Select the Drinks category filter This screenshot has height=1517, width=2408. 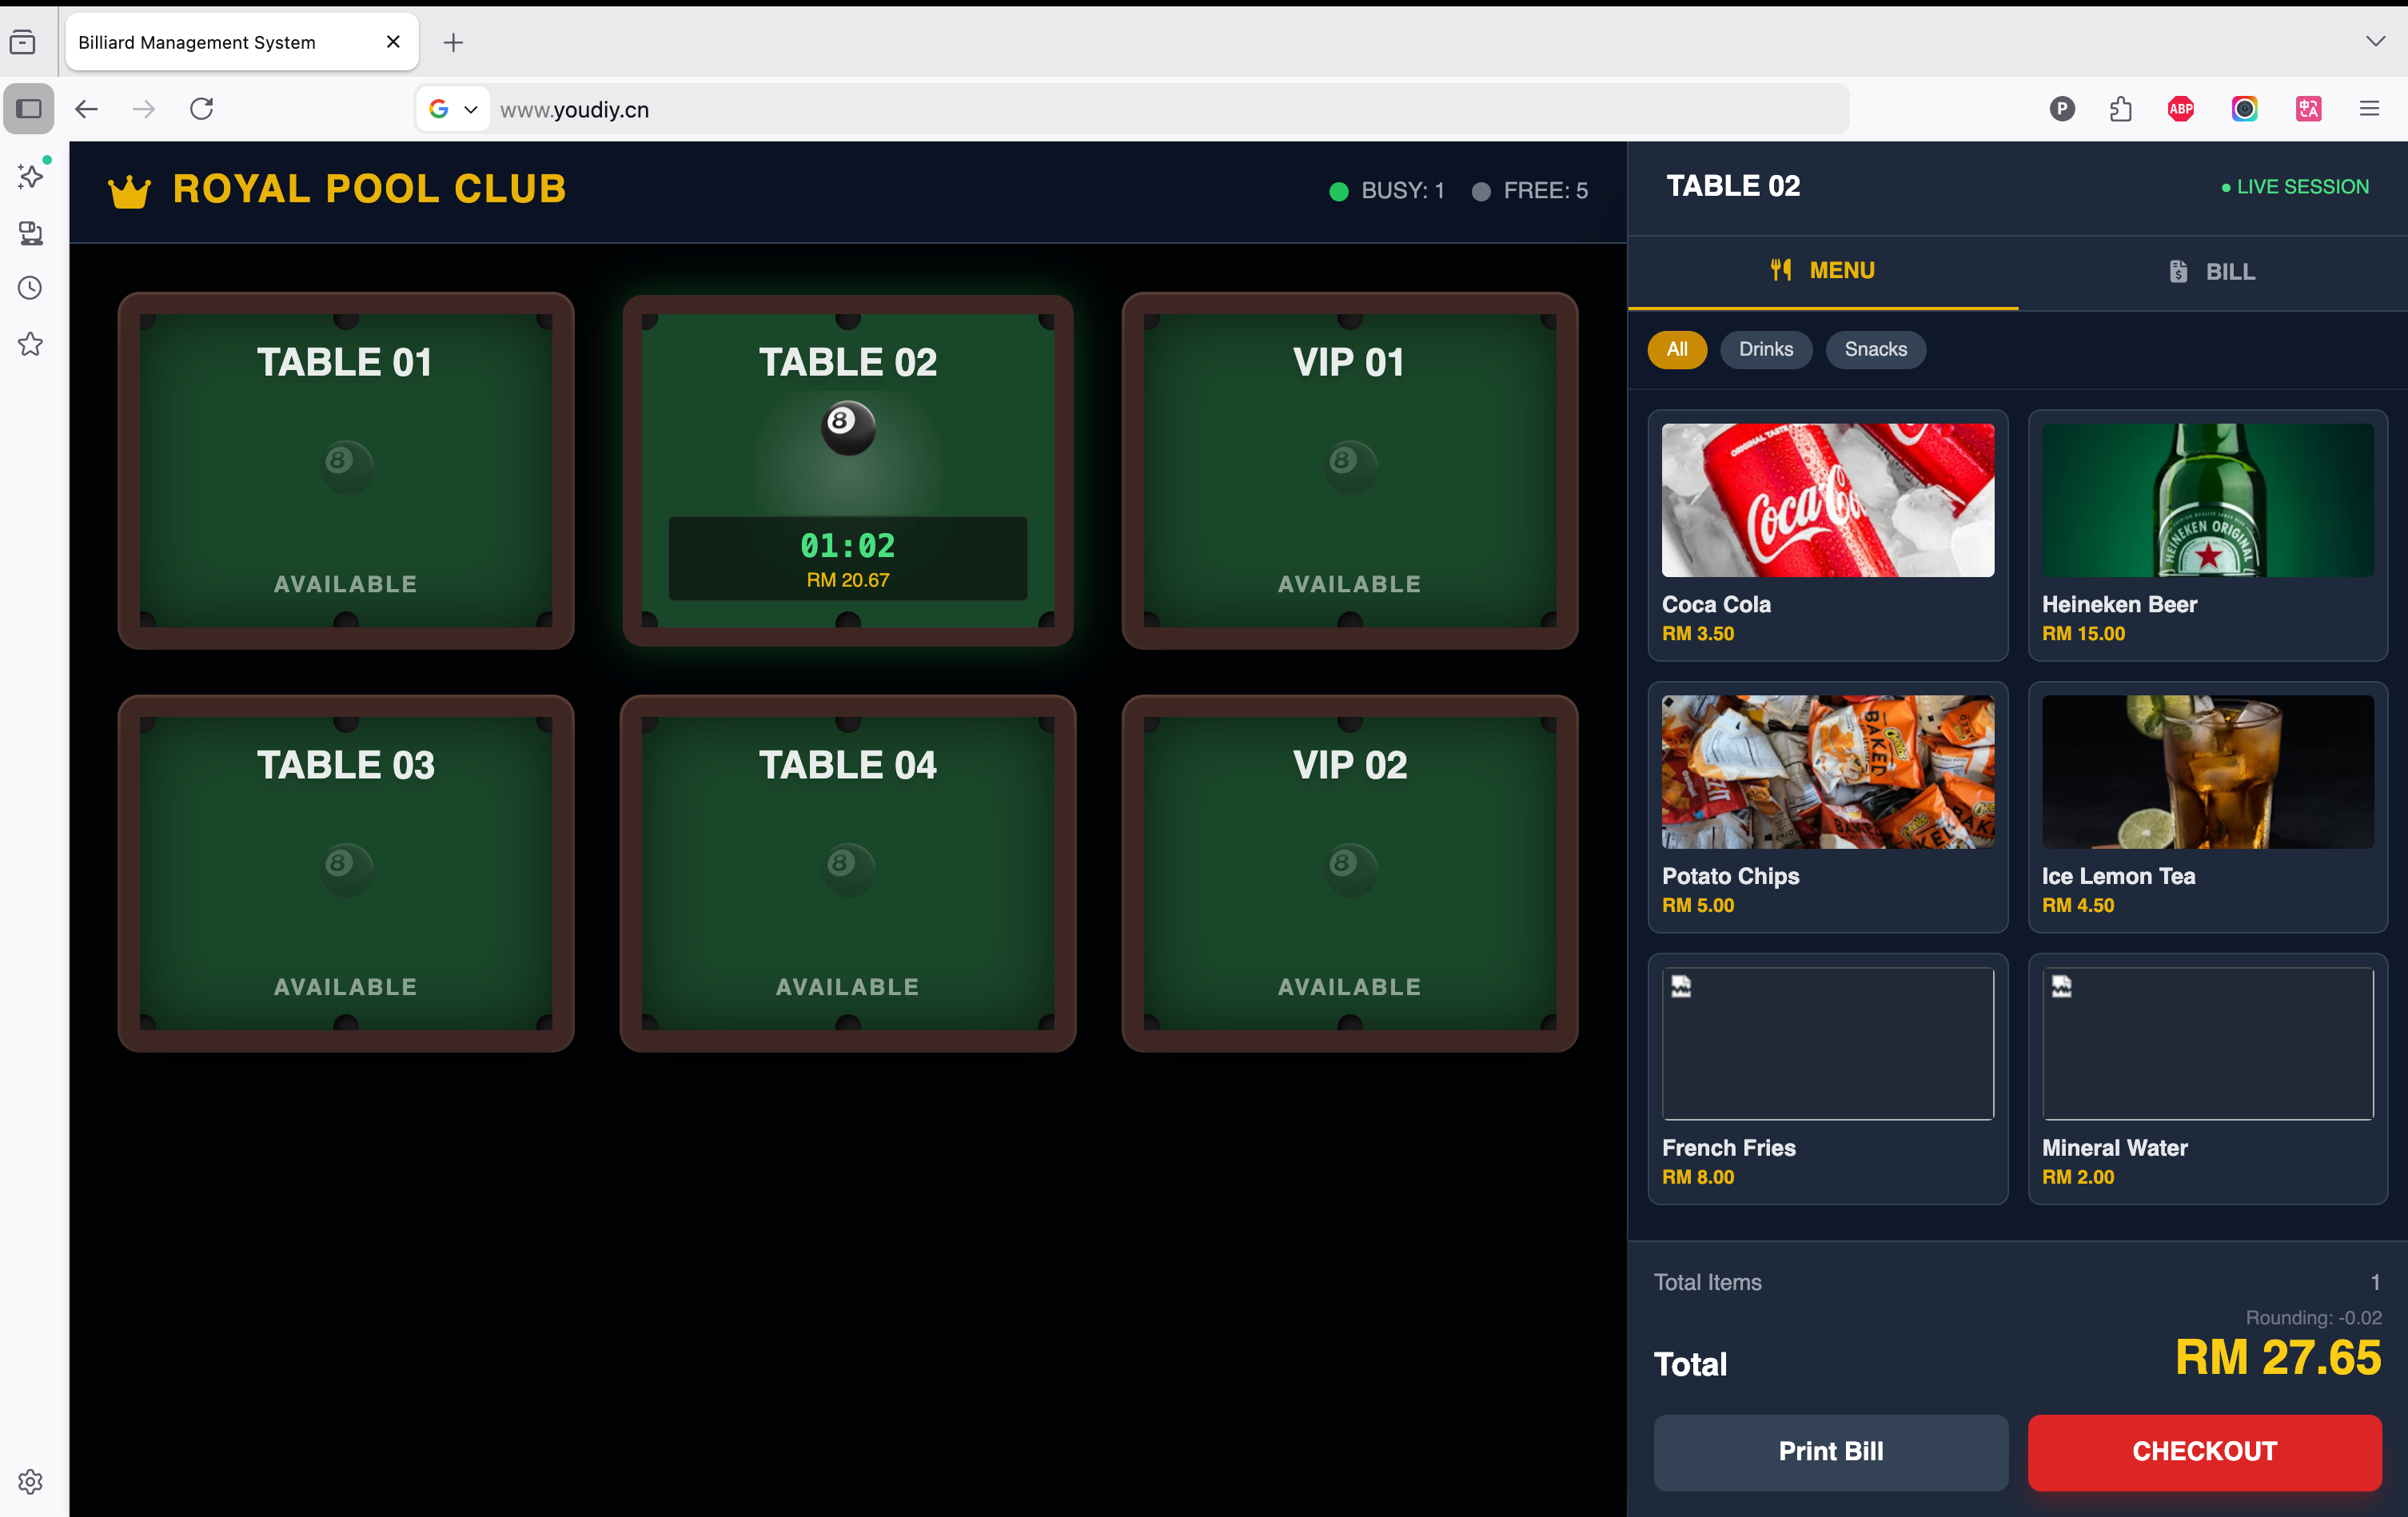(1765, 349)
